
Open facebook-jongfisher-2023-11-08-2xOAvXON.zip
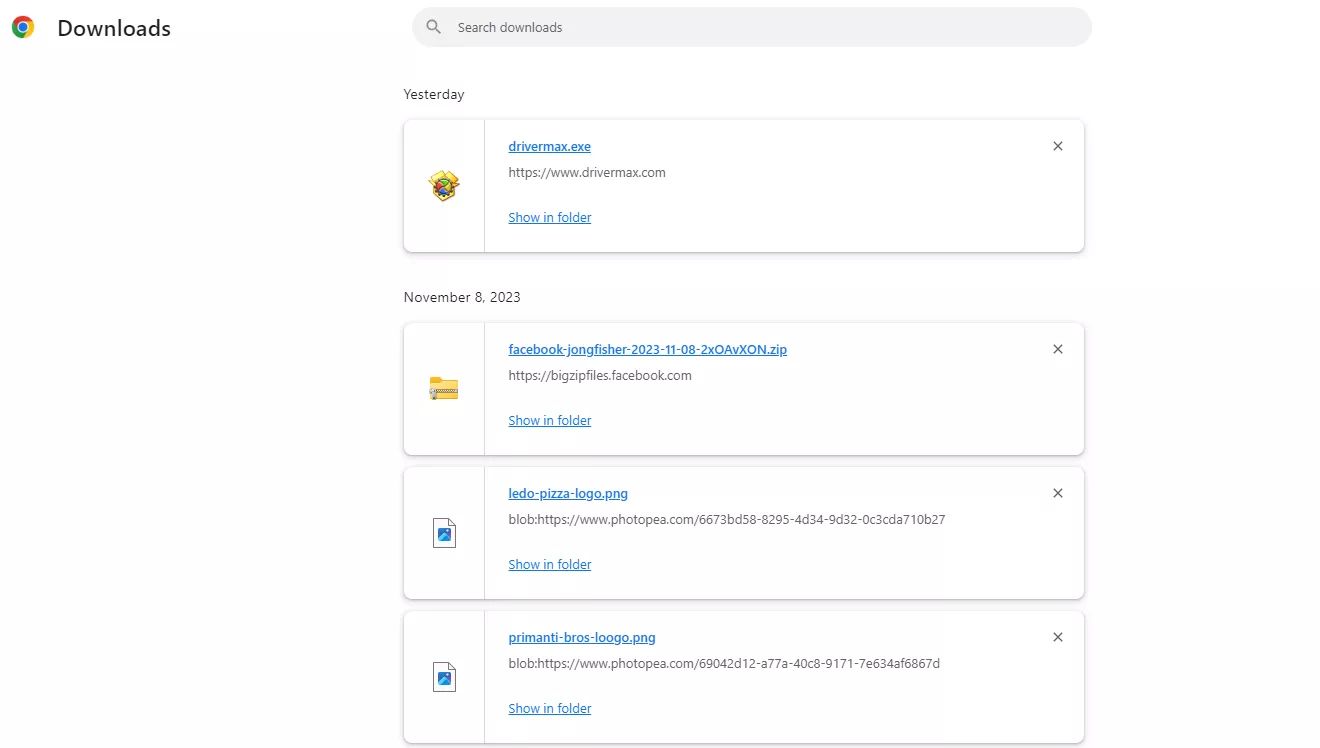tap(647, 349)
